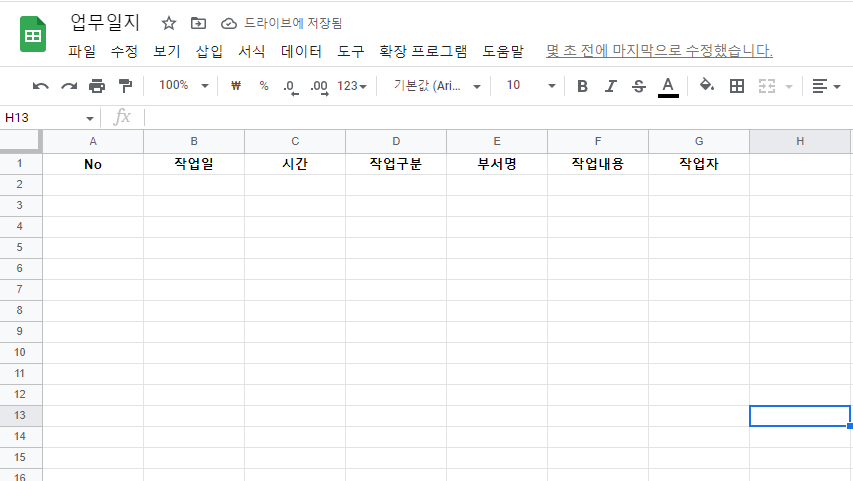Open the zoom 100% dropdown
The width and height of the screenshot is (853, 481).
[x=183, y=85]
